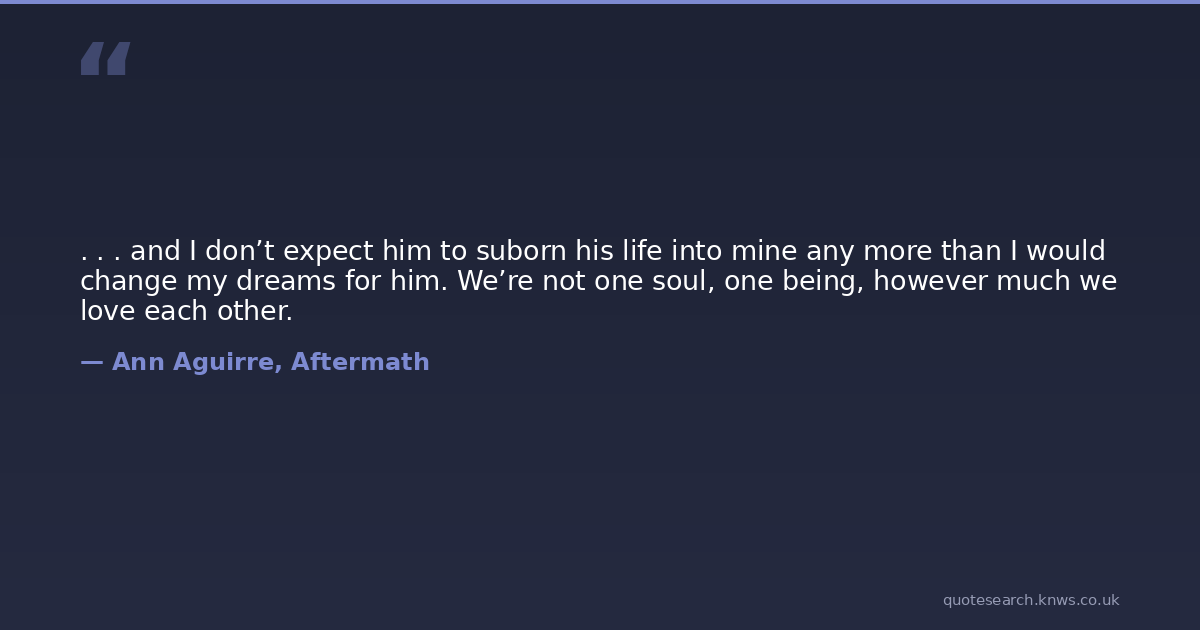Click the purple accent bar at top
Image resolution: width=1200 pixels, height=630 pixels.
tap(600, 2)
